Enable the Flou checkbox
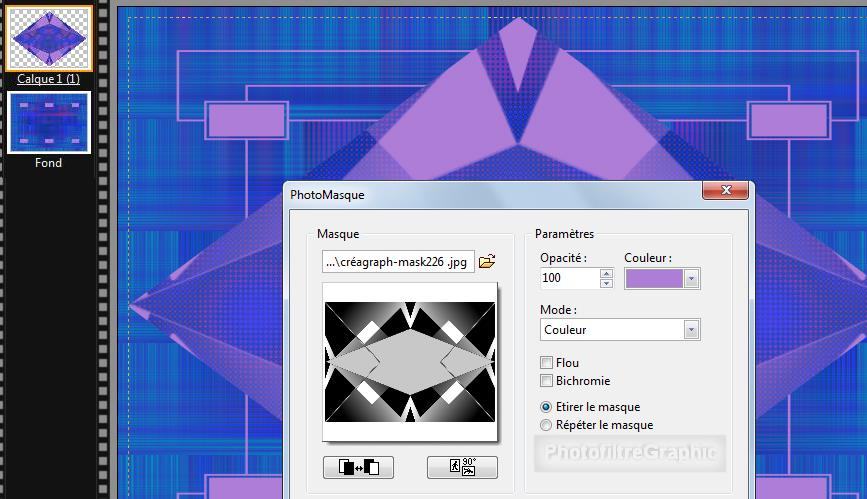Viewport: 867px width, 499px height. pos(546,363)
